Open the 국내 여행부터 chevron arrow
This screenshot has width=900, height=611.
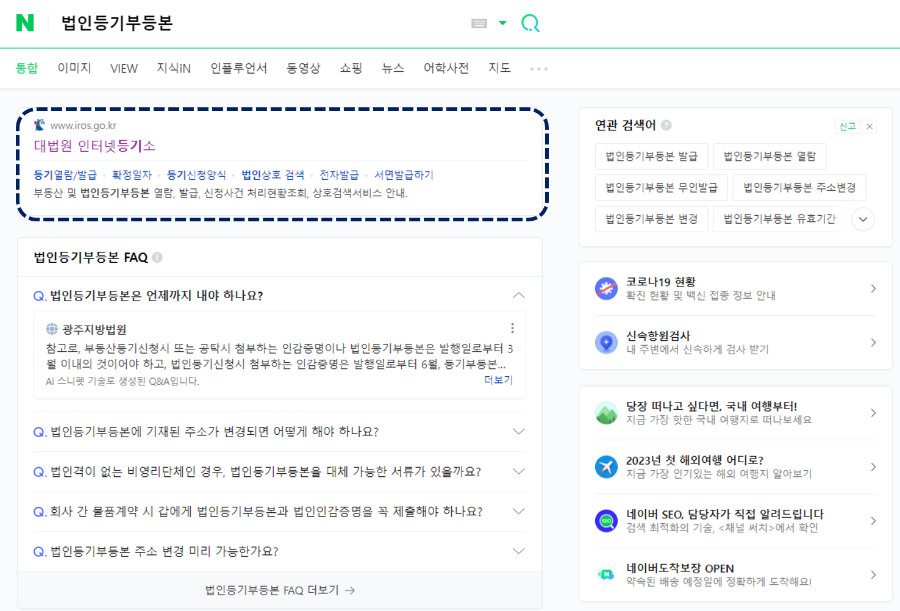point(873,413)
